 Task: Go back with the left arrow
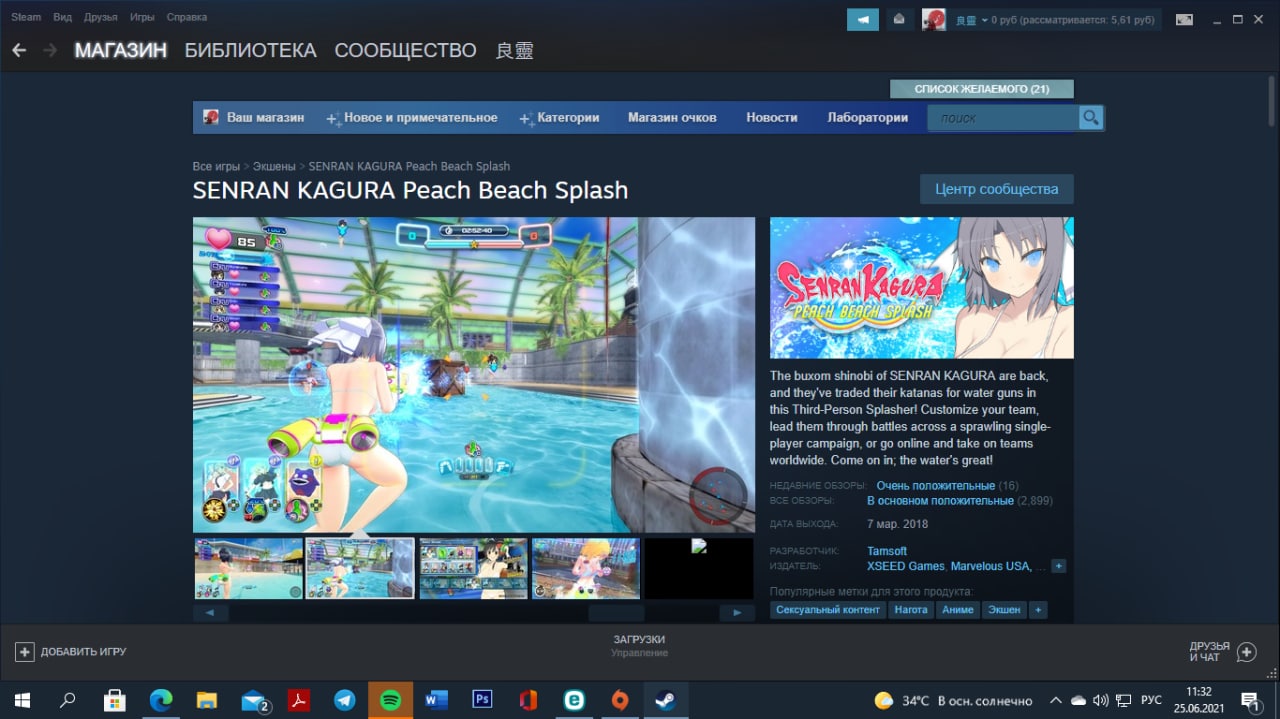pyautogui.click(x=19, y=50)
